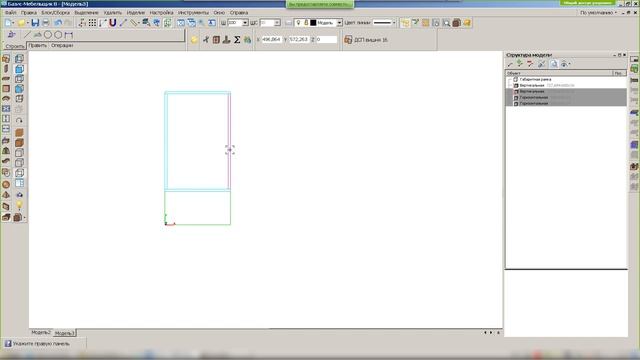Click the Sigma summary icon

[x=237, y=40]
